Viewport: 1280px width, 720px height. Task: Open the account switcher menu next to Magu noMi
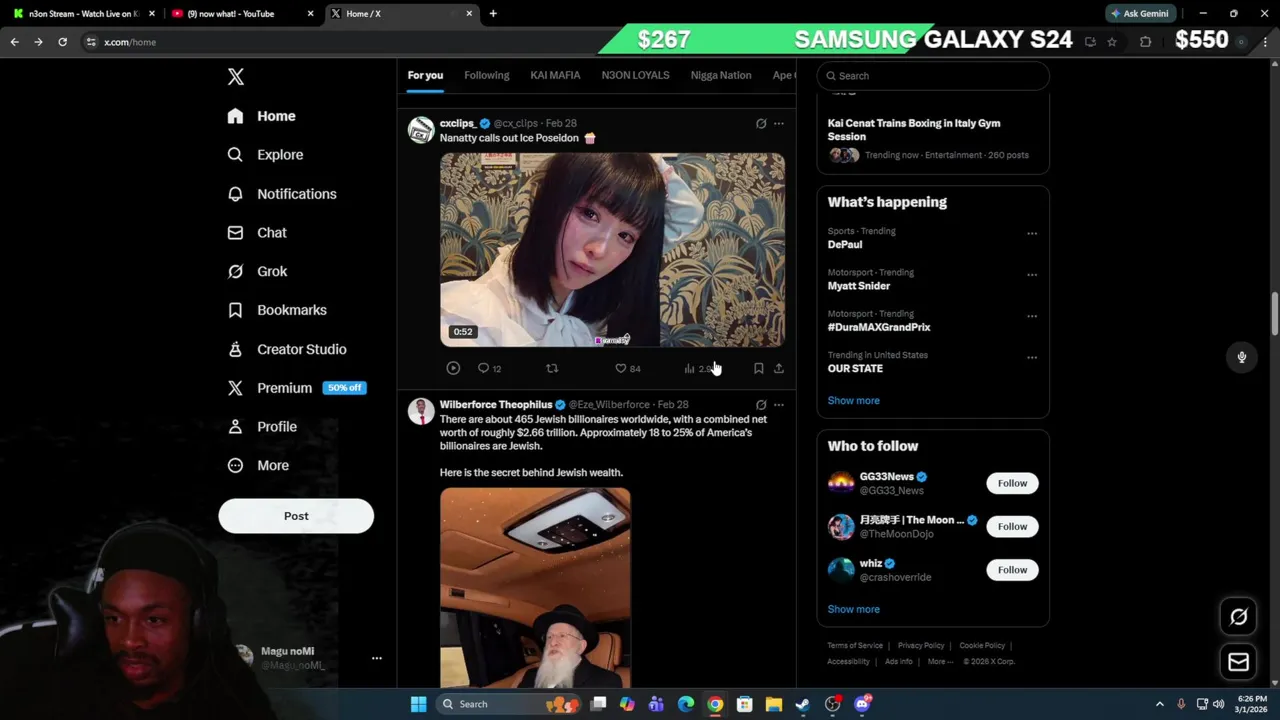pos(377,658)
